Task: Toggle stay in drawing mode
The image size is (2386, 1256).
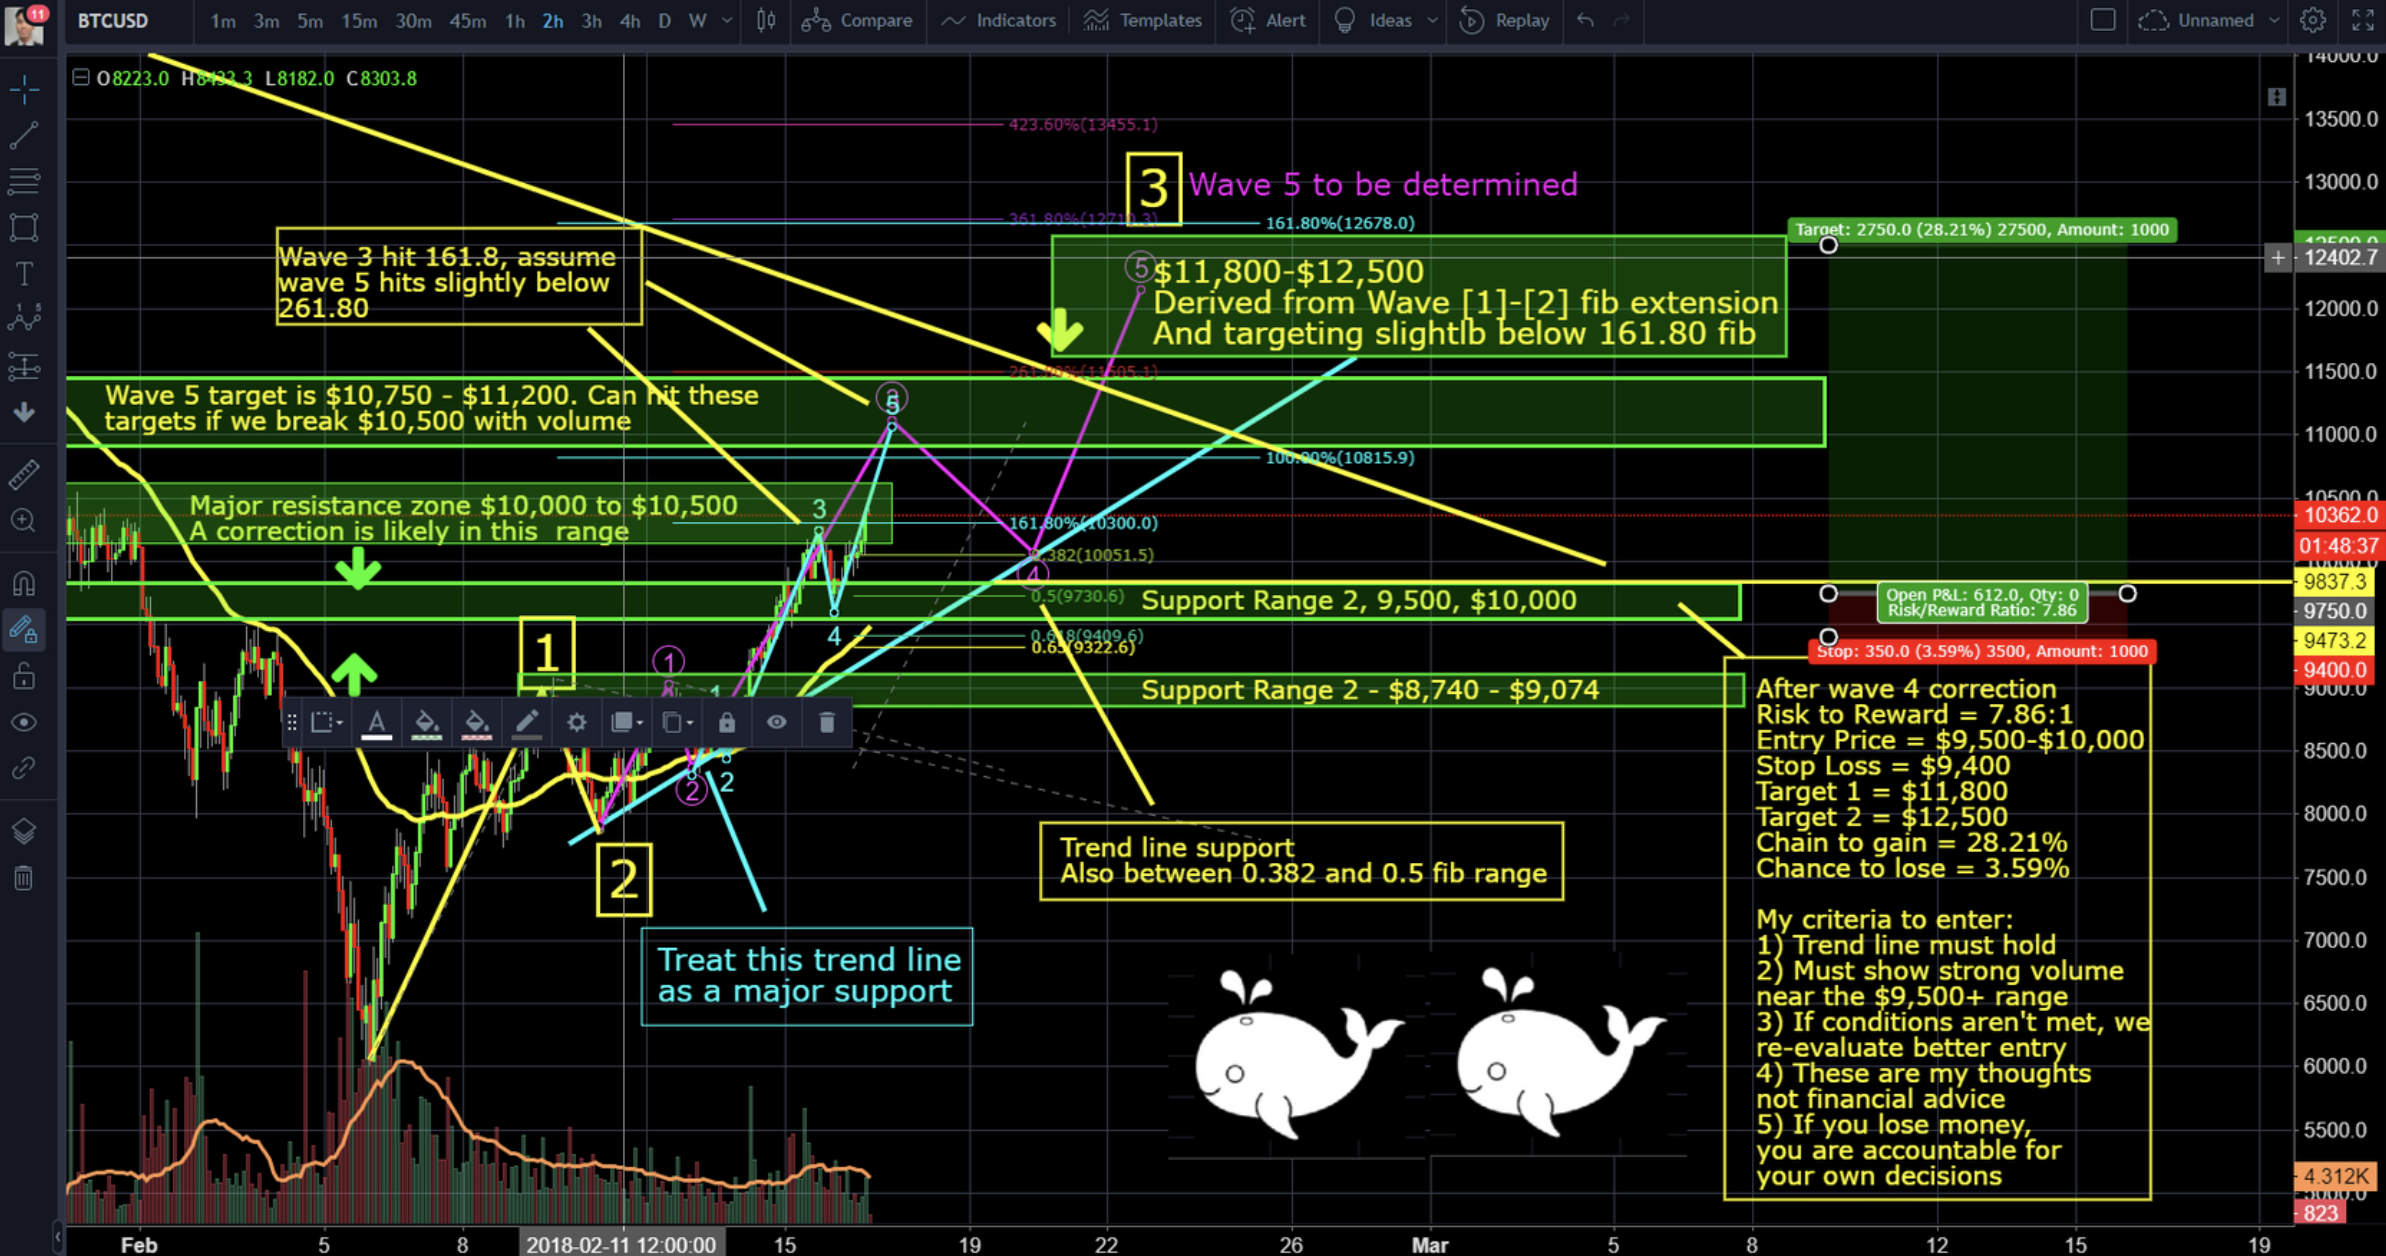Action: (24, 630)
